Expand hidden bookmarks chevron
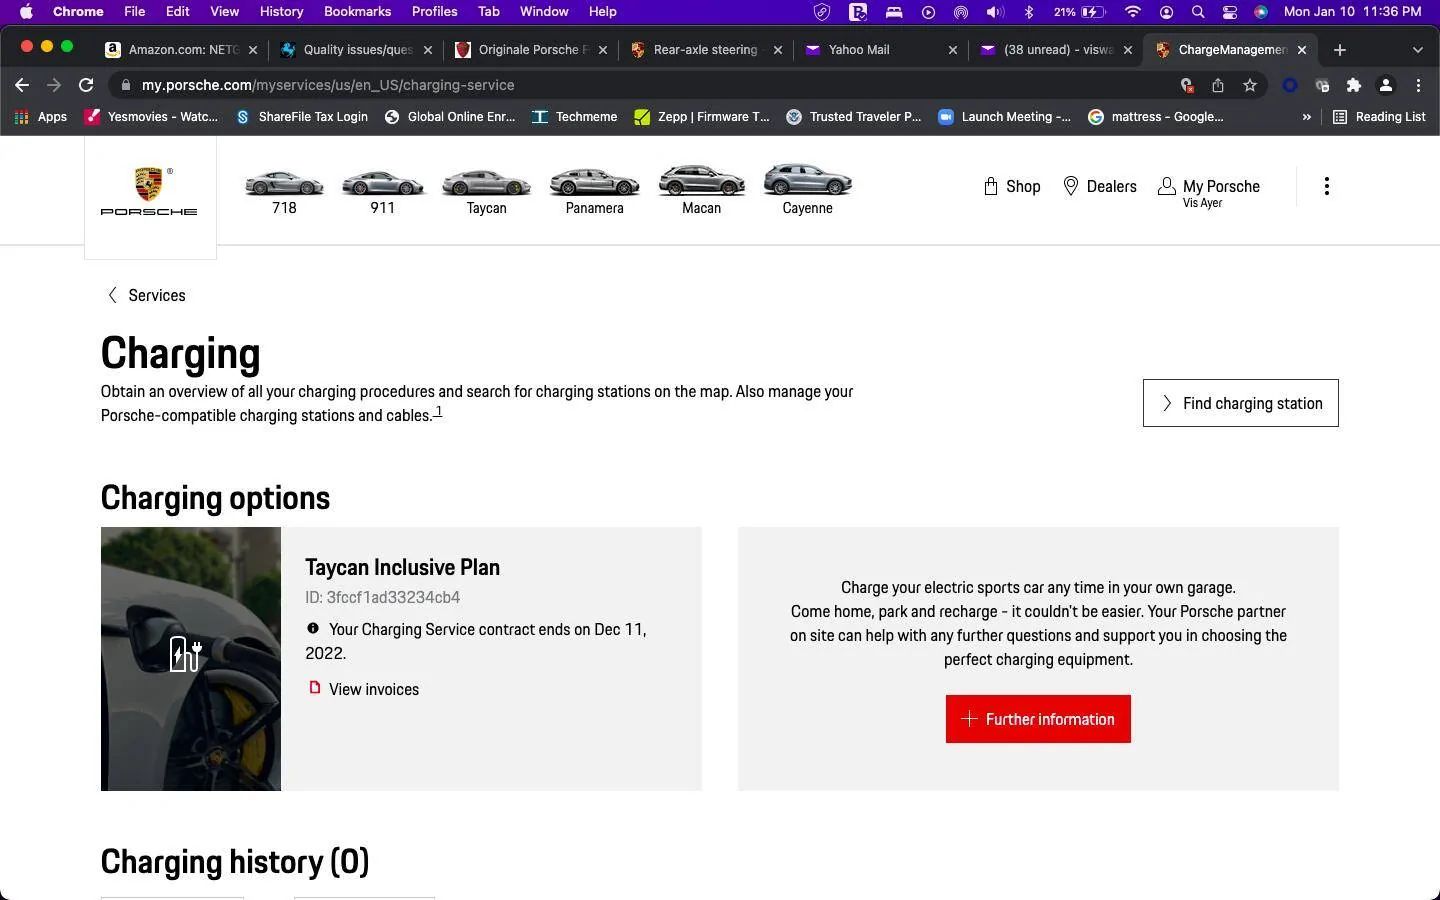Screen dimensions: 1440x900 coord(1306,116)
